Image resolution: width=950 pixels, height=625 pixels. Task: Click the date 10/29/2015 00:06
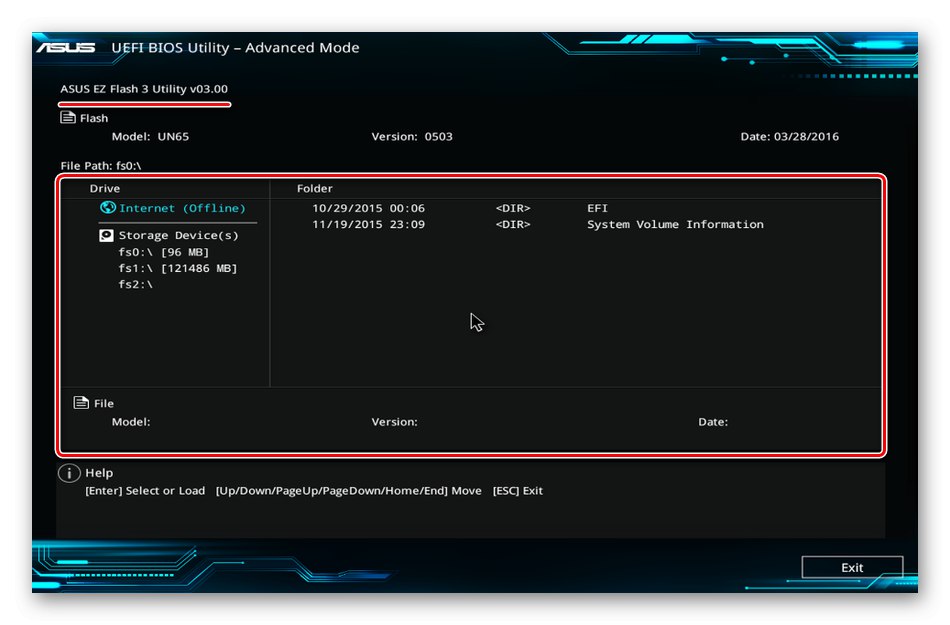(x=368, y=208)
